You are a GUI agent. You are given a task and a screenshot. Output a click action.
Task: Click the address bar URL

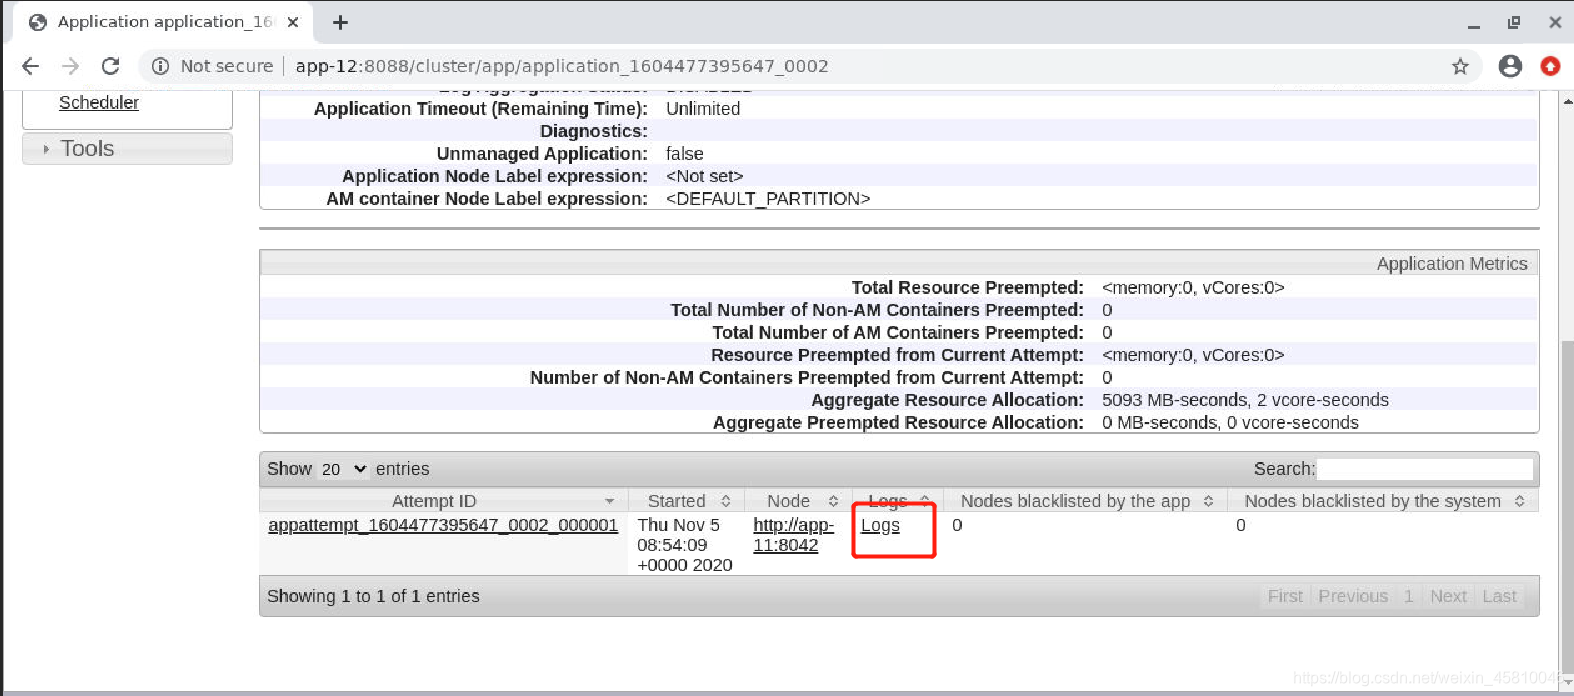coord(562,66)
